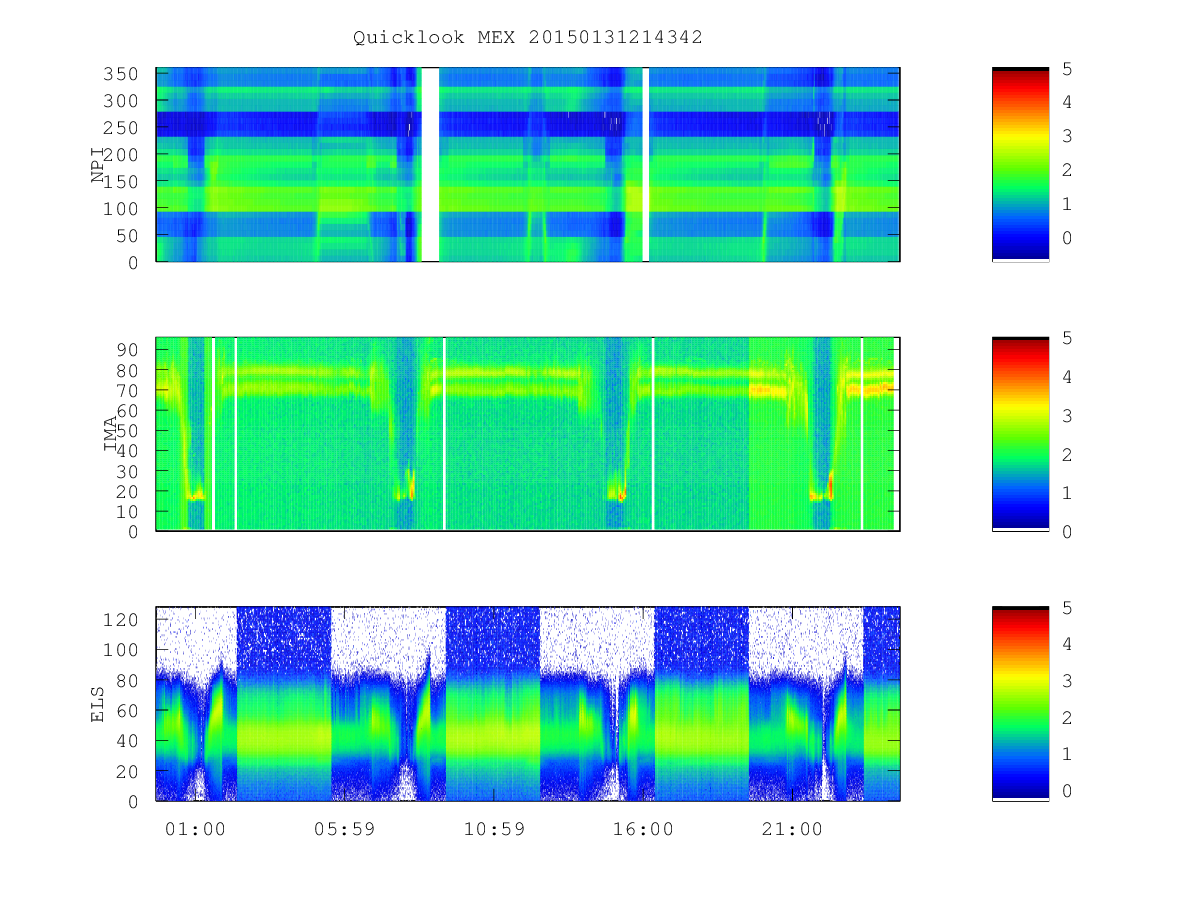The image size is (1200, 900).
Task: Click inside the NPI spectrogram panel
Action: click(528, 165)
